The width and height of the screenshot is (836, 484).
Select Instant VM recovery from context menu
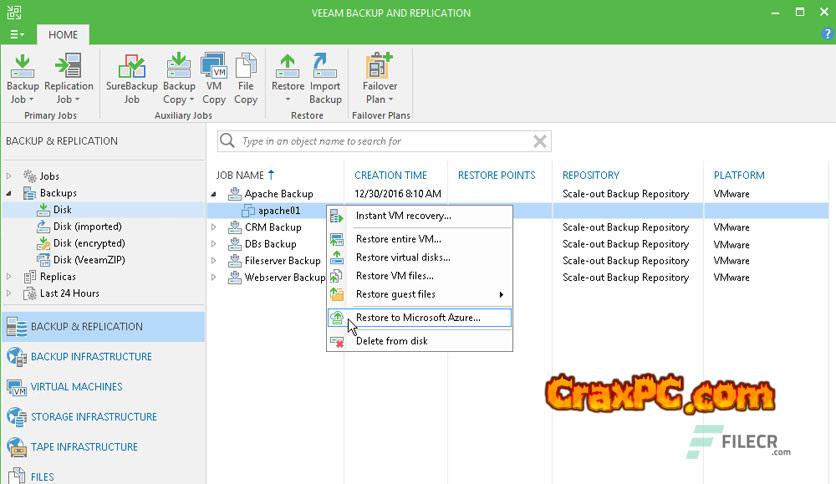pyautogui.click(x=403, y=215)
